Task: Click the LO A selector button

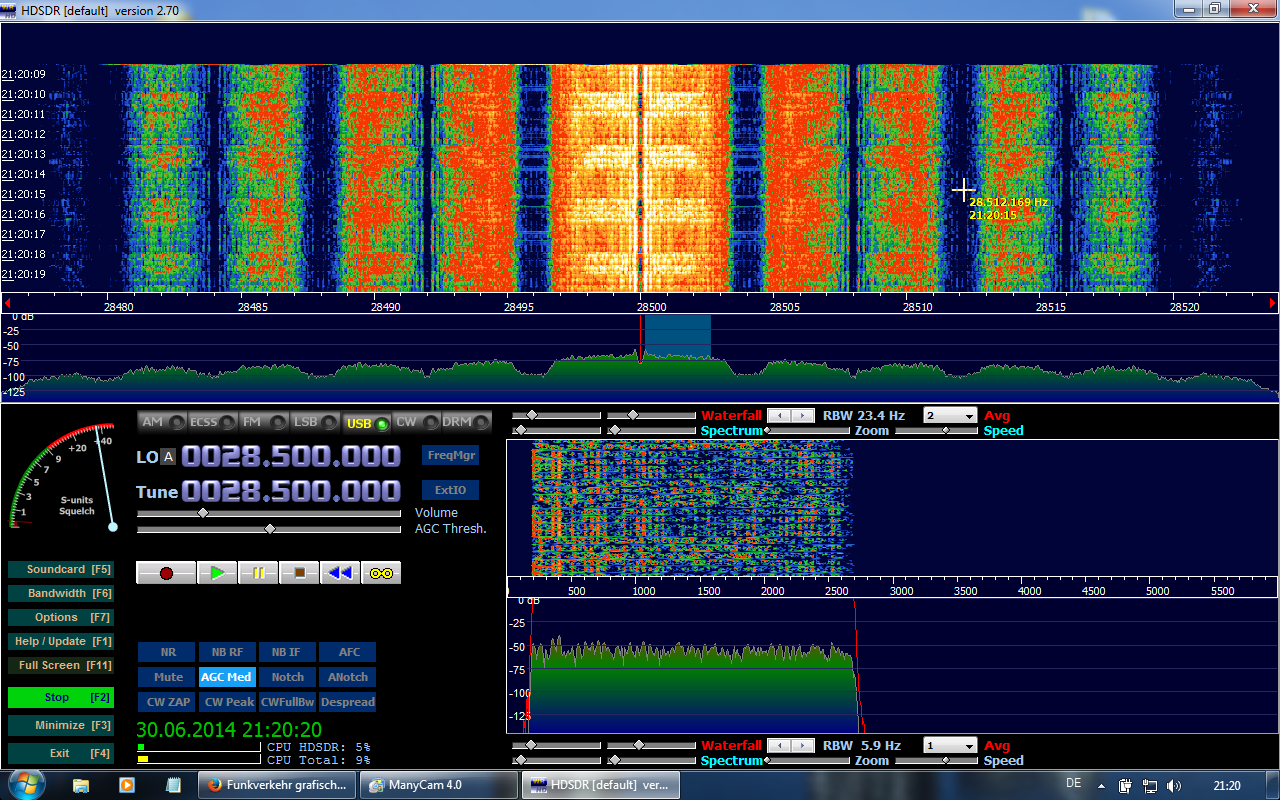Action: 169,457
